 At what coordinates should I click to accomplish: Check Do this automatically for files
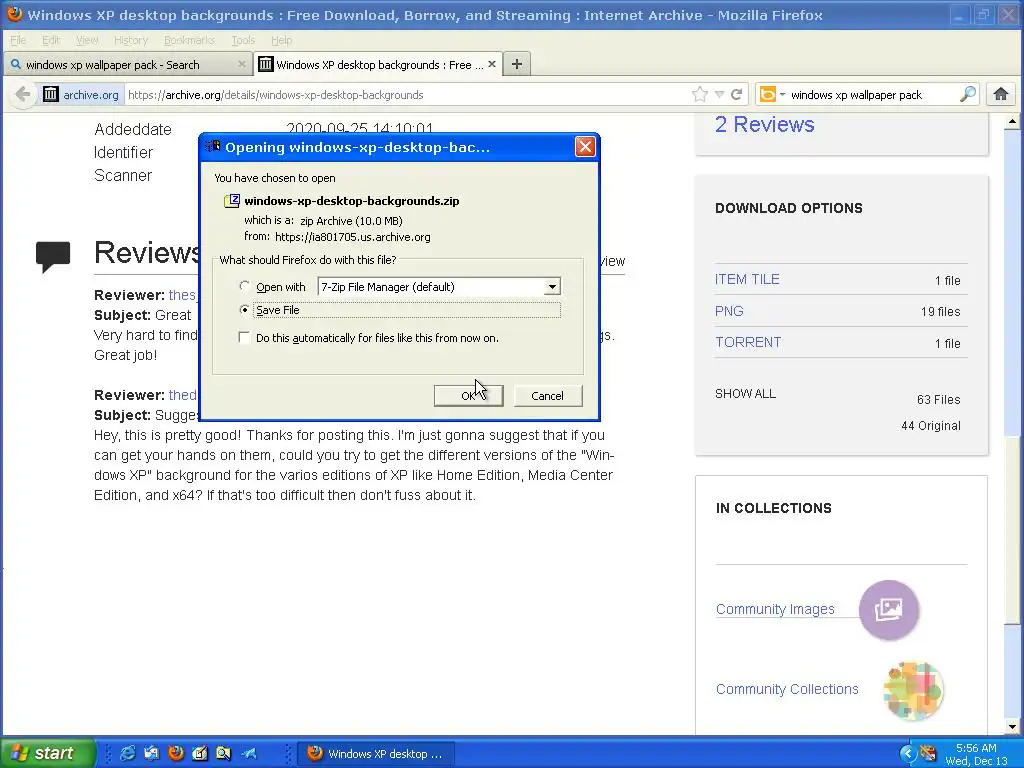pos(244,338)
